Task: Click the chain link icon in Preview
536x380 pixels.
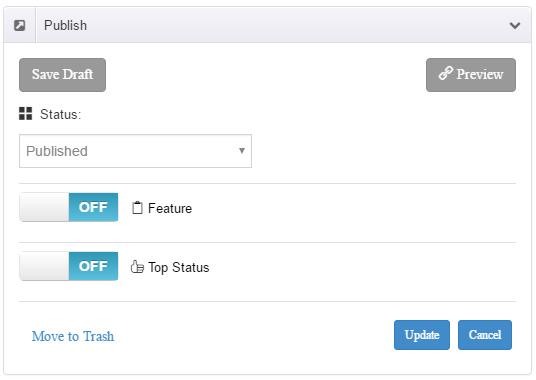Action: (x=446, y=73)
